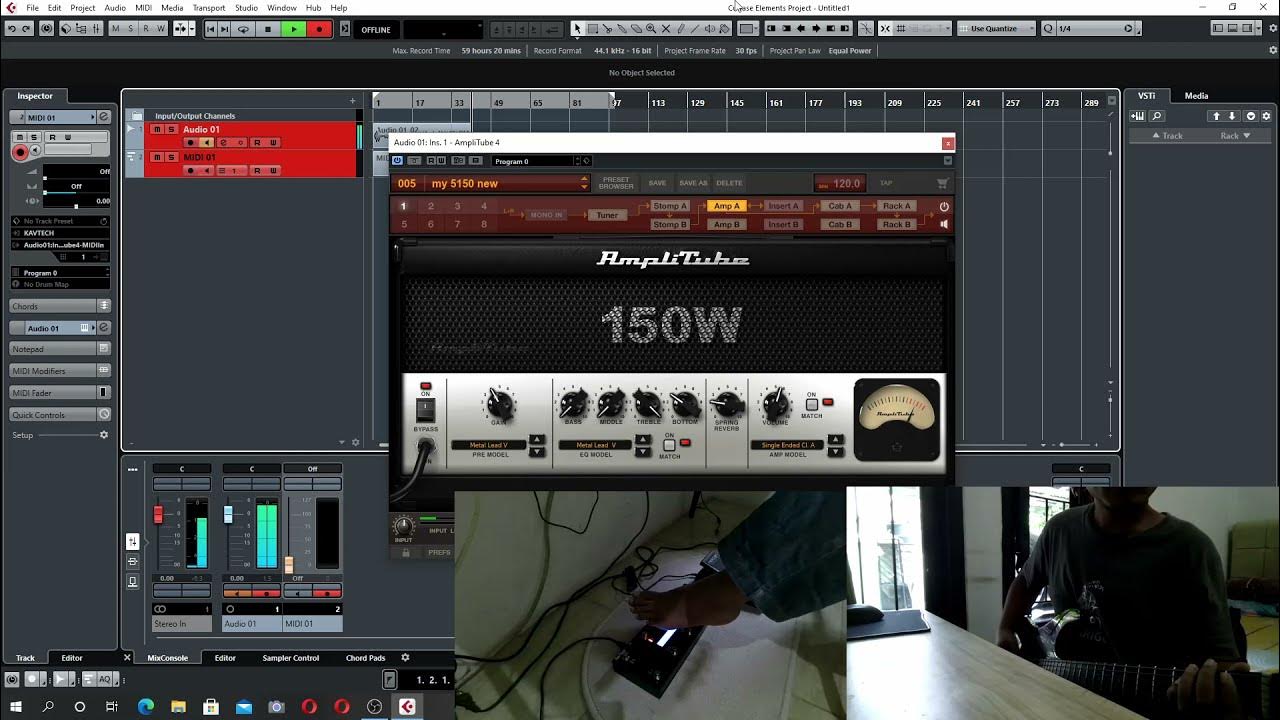This screenshot has height=720, width=1280.
Task: Open the Inspector Setup gear
Action: click(x=103, y=435)
